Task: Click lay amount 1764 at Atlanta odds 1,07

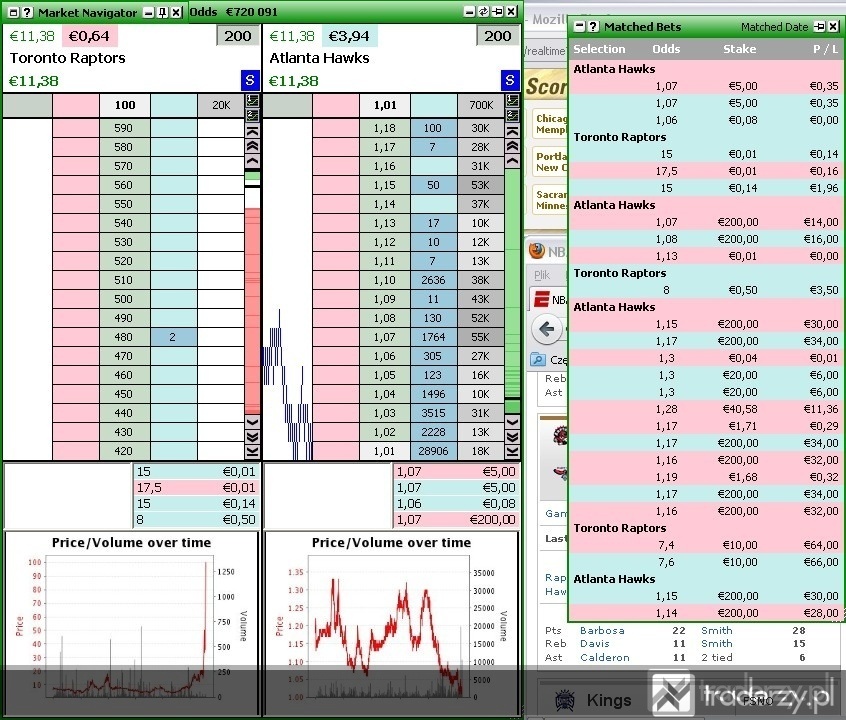Action: tap(433, 337)
